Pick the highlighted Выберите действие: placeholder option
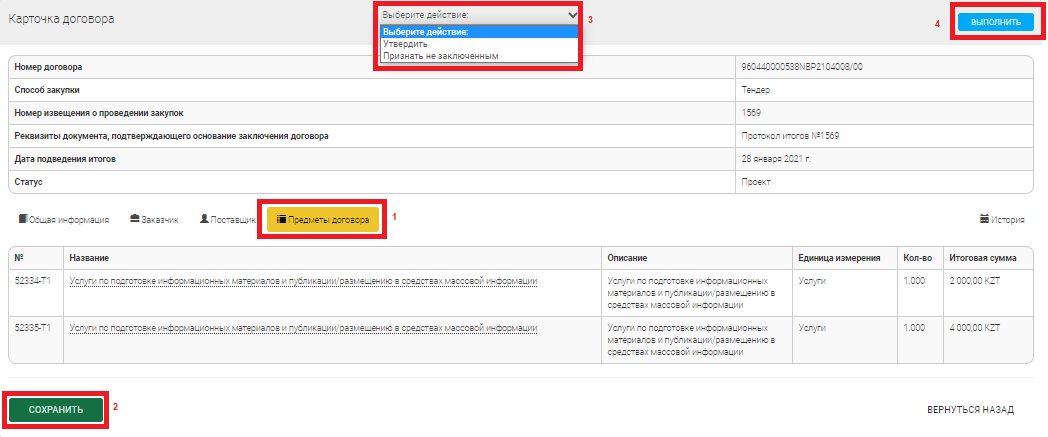Image resolution: width=1048 pixels, height=437 pixels. click(425, 32)
